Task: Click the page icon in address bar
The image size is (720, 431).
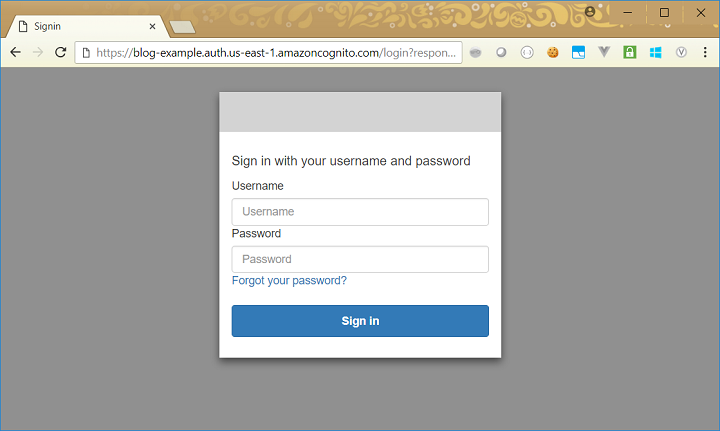Action: [x=86, y=52]
